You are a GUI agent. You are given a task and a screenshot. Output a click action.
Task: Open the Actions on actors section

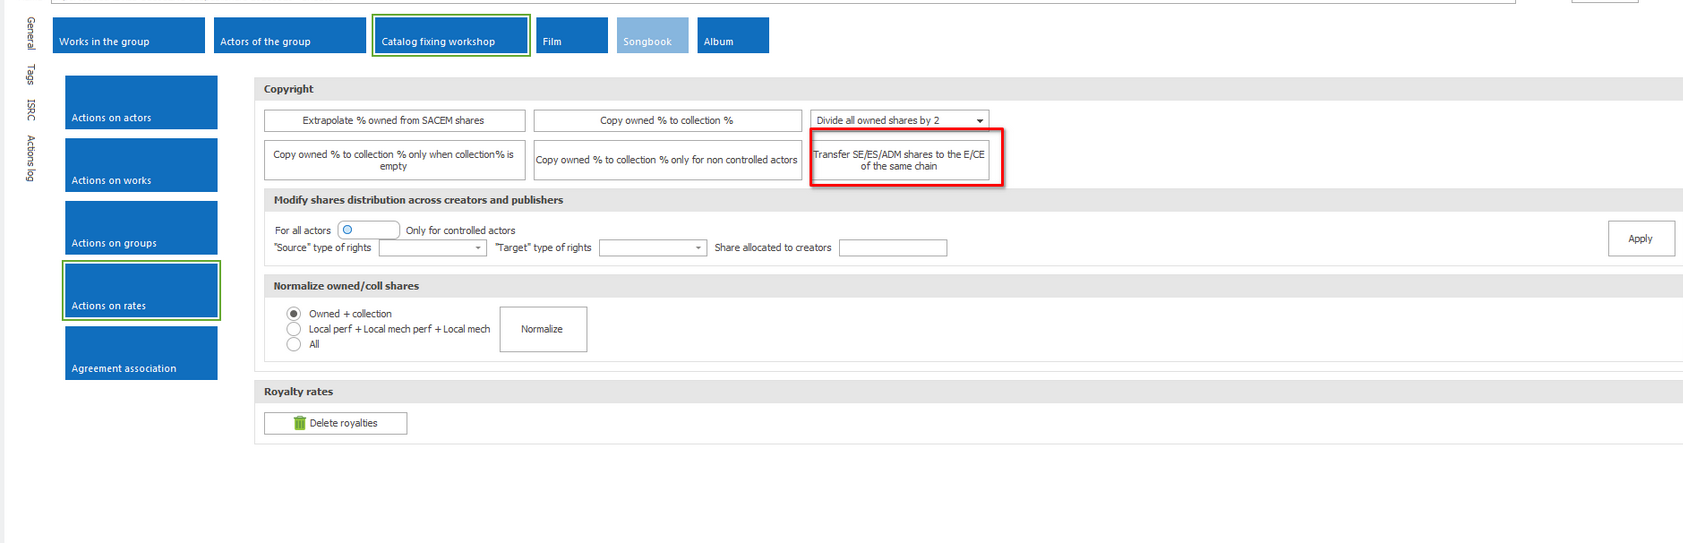click(141, 103)
